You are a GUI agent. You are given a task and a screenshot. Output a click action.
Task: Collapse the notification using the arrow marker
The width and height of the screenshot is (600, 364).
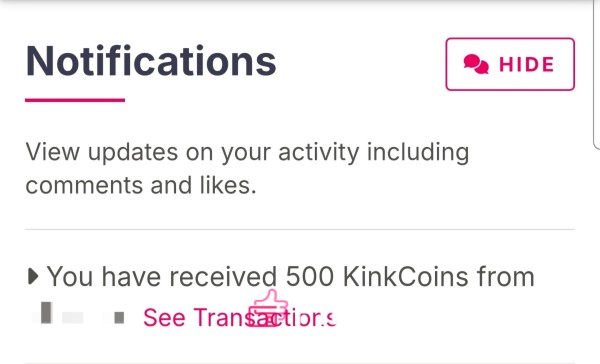(33, 276)
